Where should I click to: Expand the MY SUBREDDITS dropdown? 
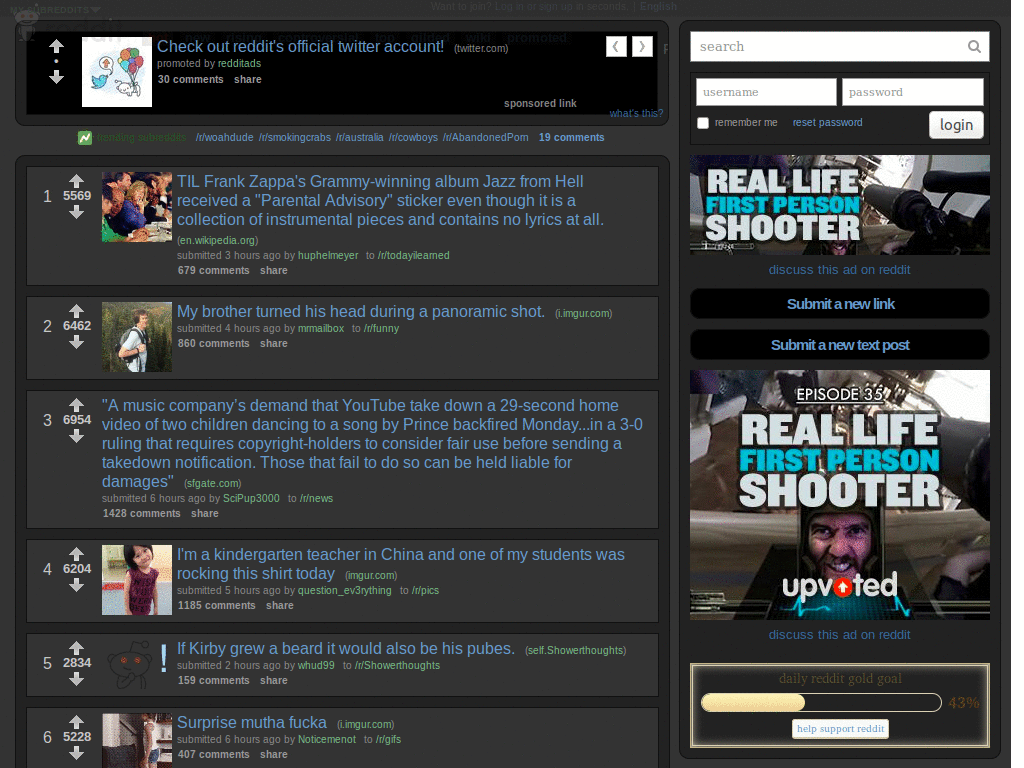(55, 10)
